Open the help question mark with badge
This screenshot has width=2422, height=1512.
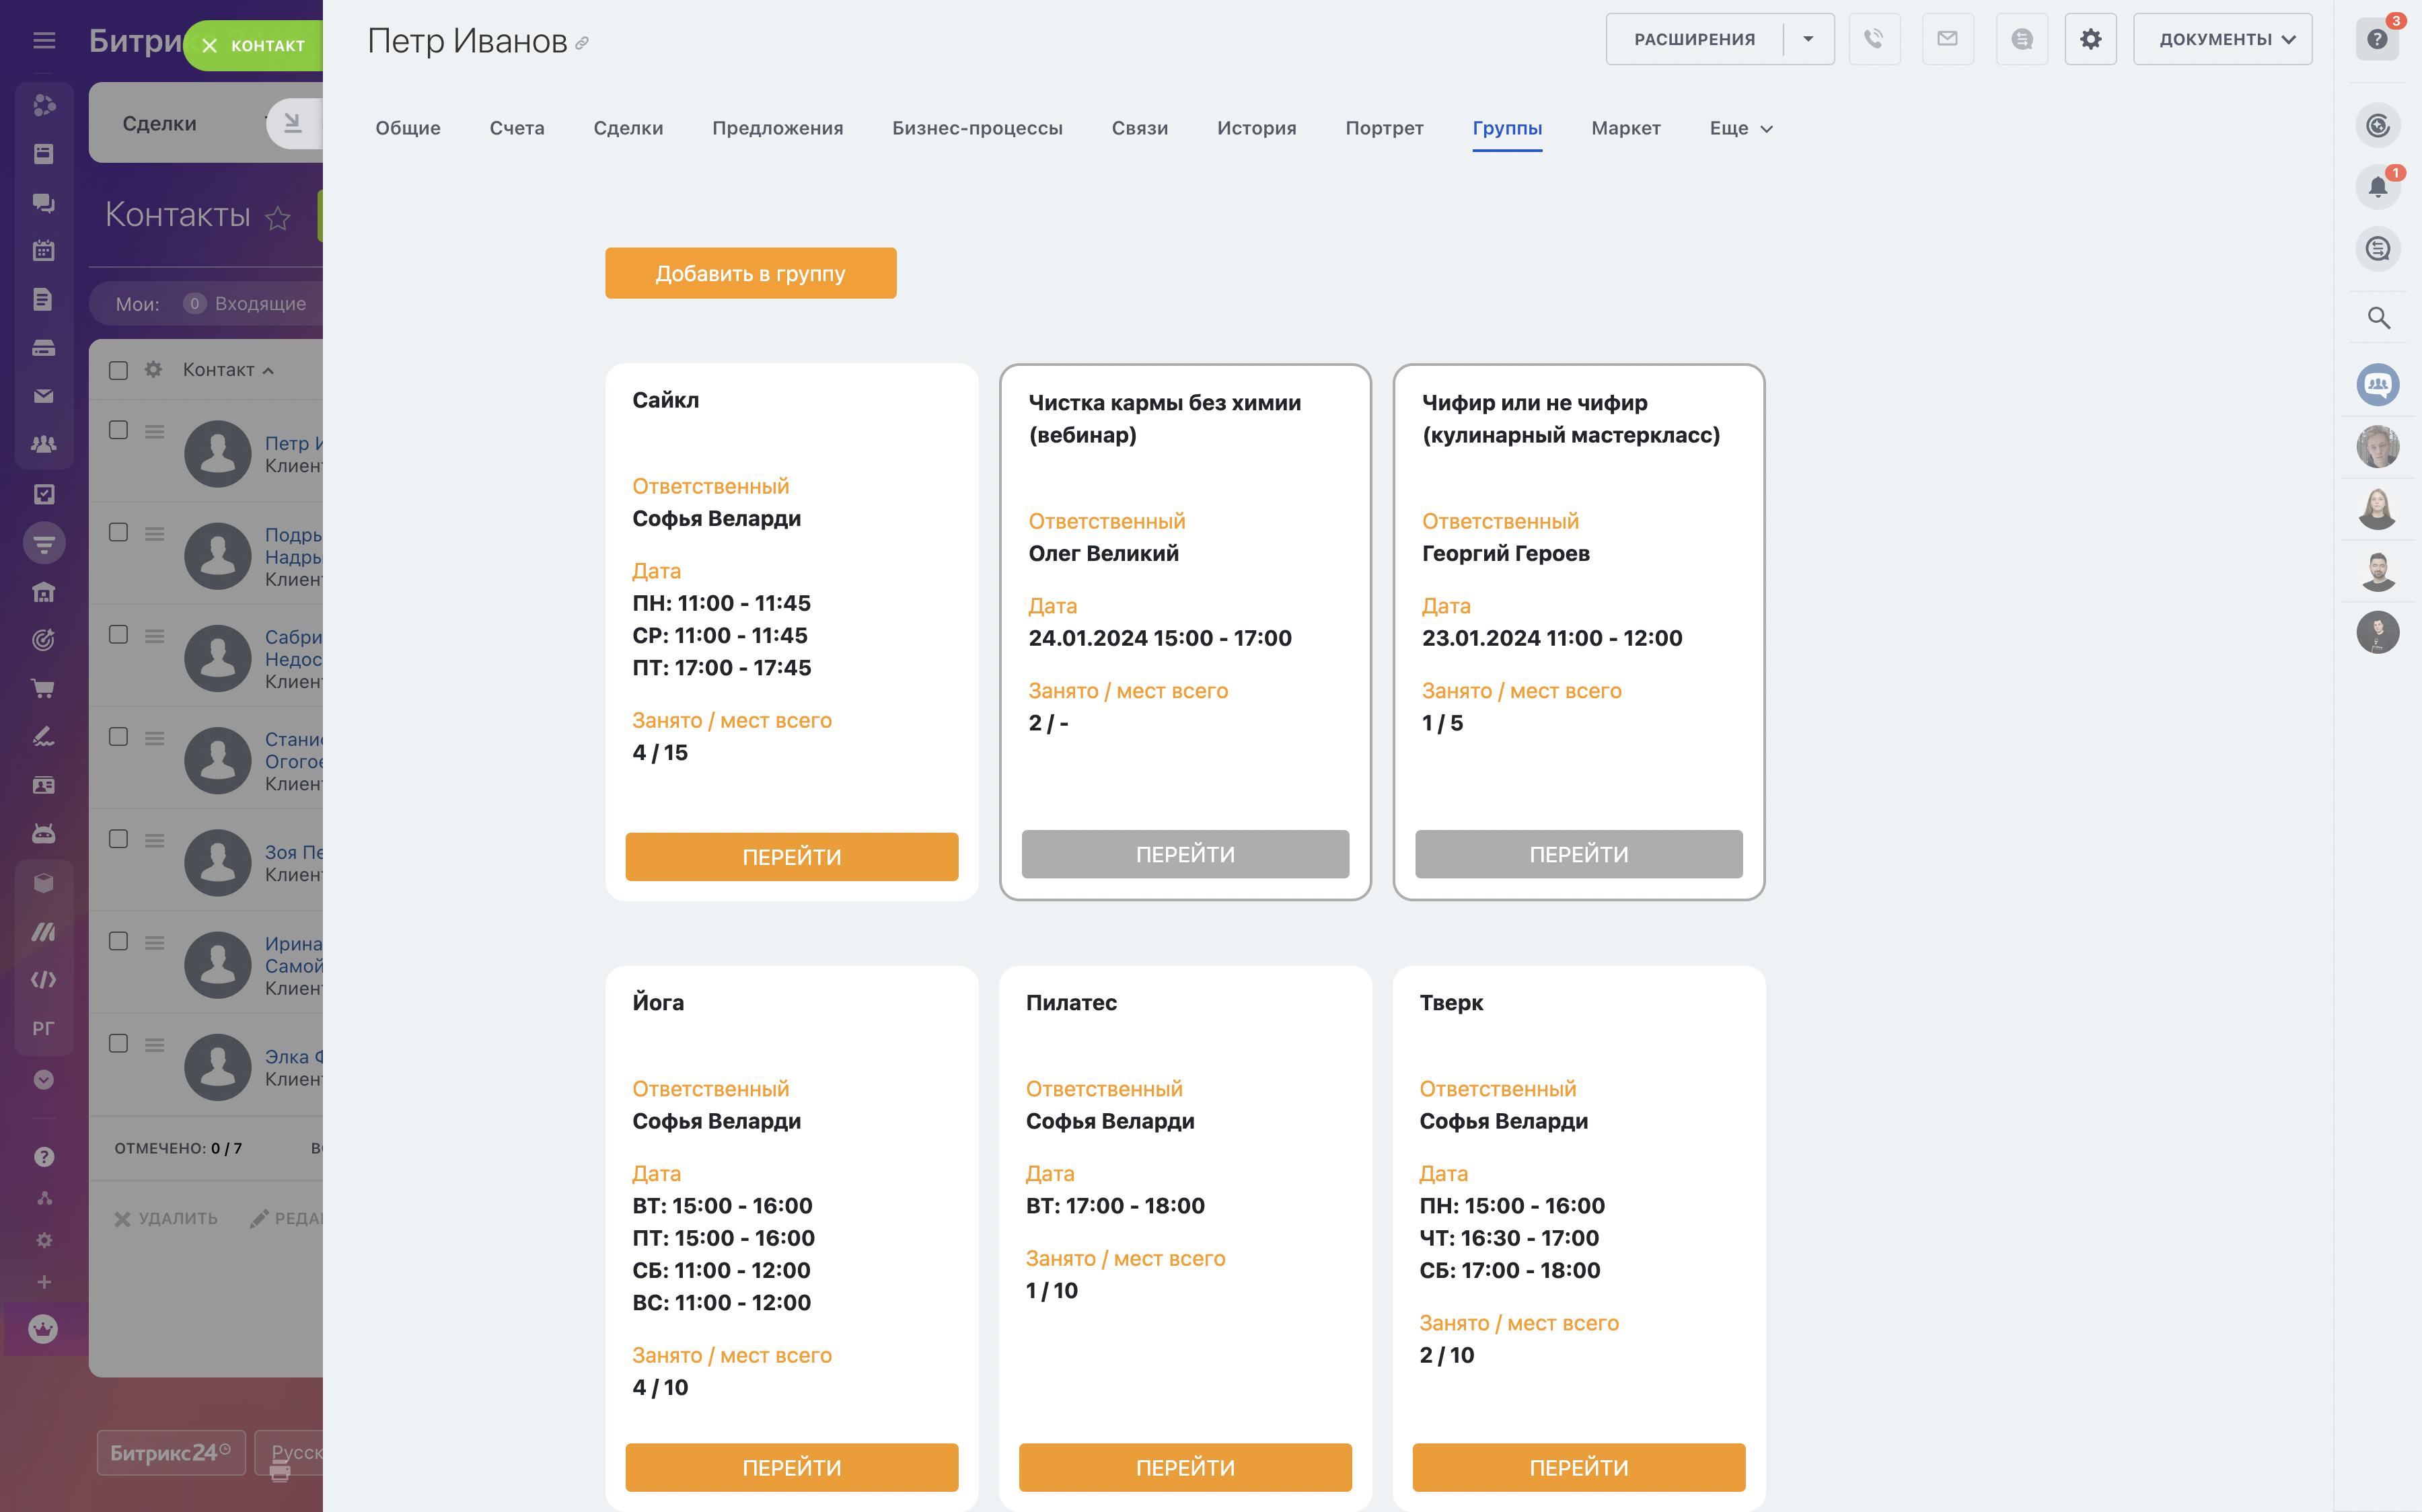point(2377,39)
